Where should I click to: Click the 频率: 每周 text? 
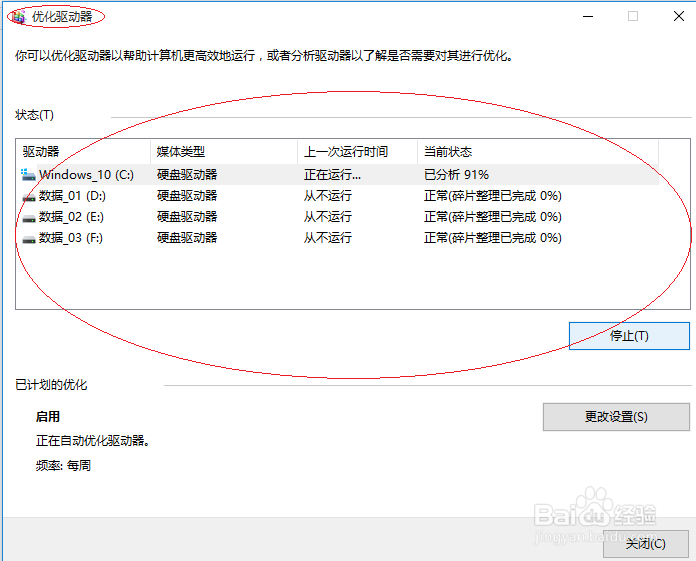pyautogui.click(x=63, y=466)
